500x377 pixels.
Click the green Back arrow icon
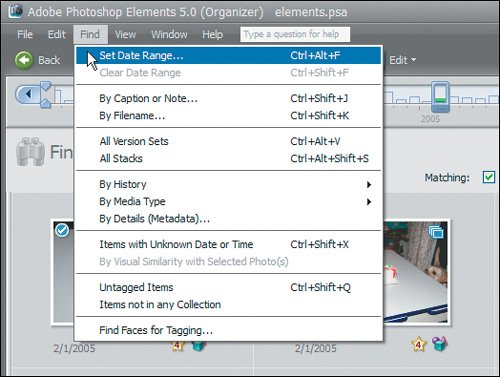click(x=24, y=60)
